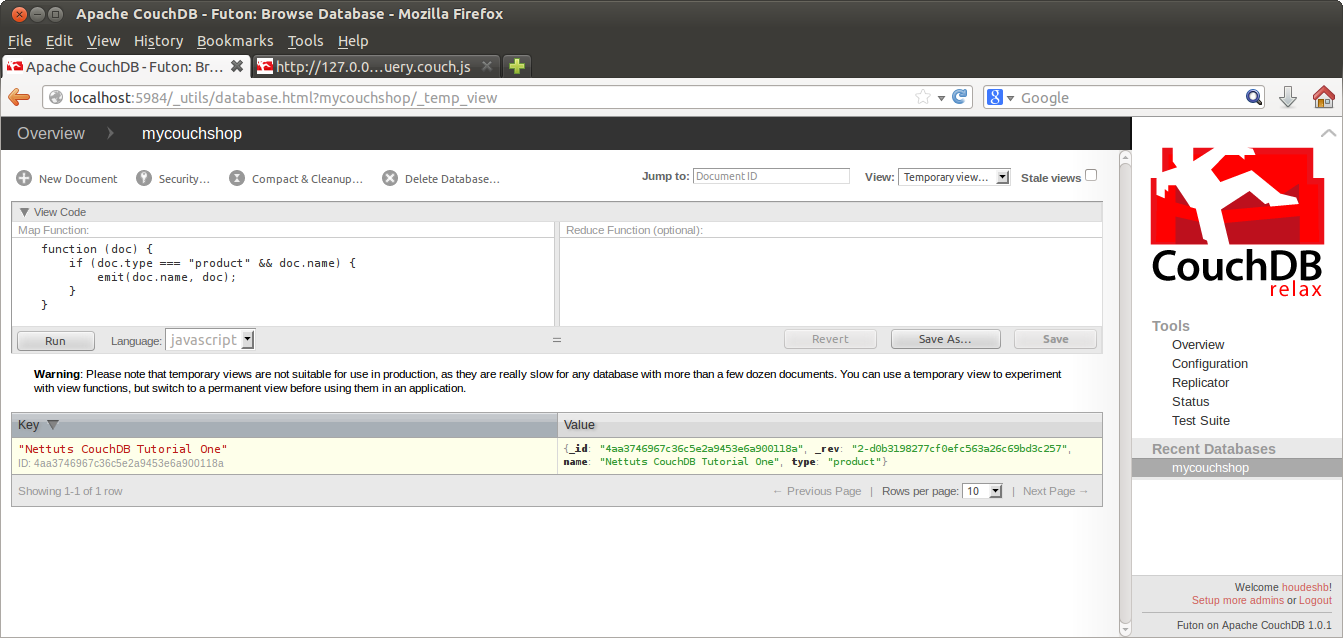Close the jquery.couch.js tab

tap(487, 67)
